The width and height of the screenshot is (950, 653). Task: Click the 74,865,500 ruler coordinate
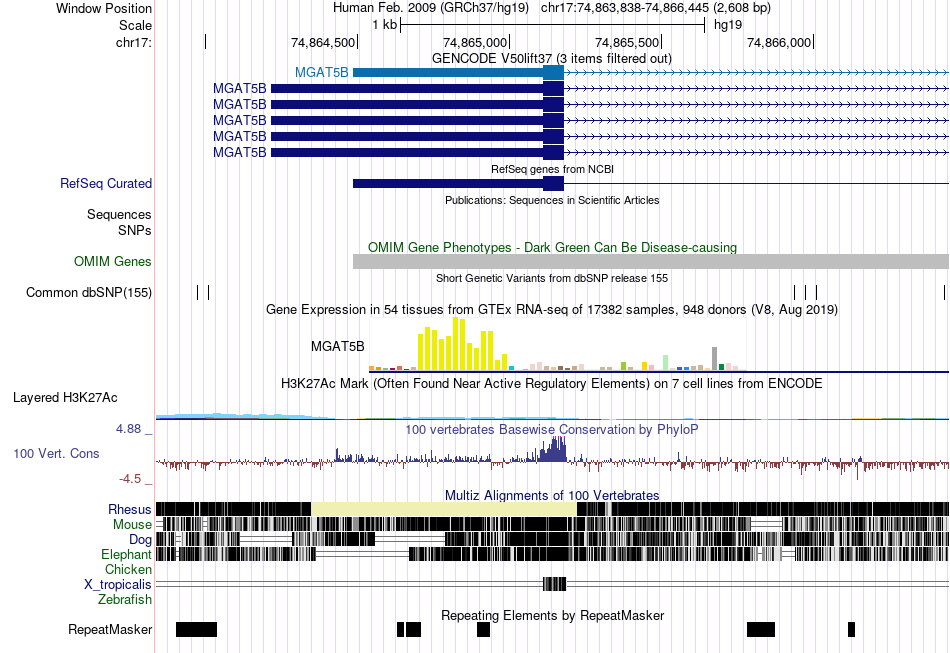[627, 42]
